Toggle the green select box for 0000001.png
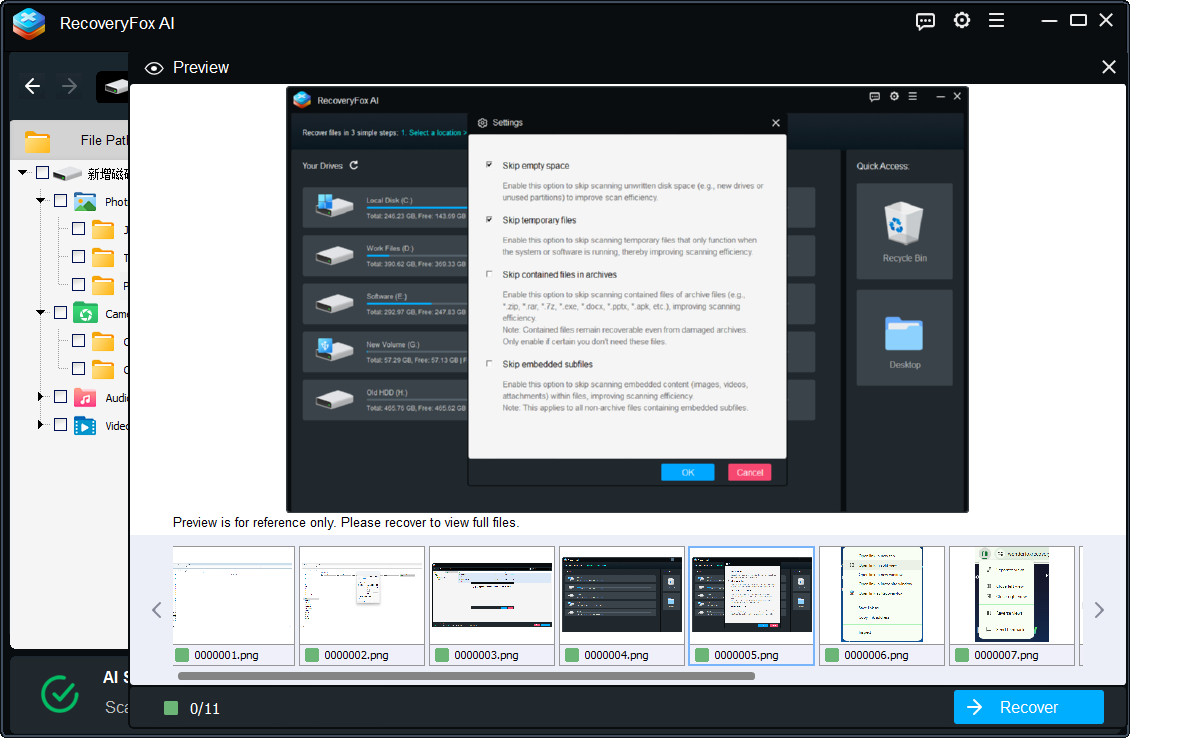 182,655
